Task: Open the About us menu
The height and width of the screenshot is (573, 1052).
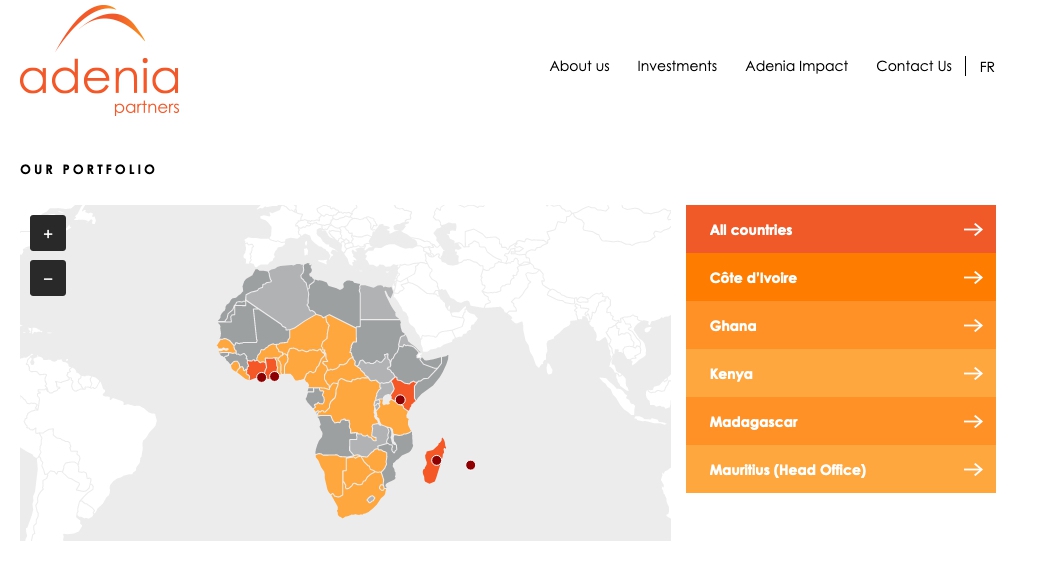Action: click(579, 66)
